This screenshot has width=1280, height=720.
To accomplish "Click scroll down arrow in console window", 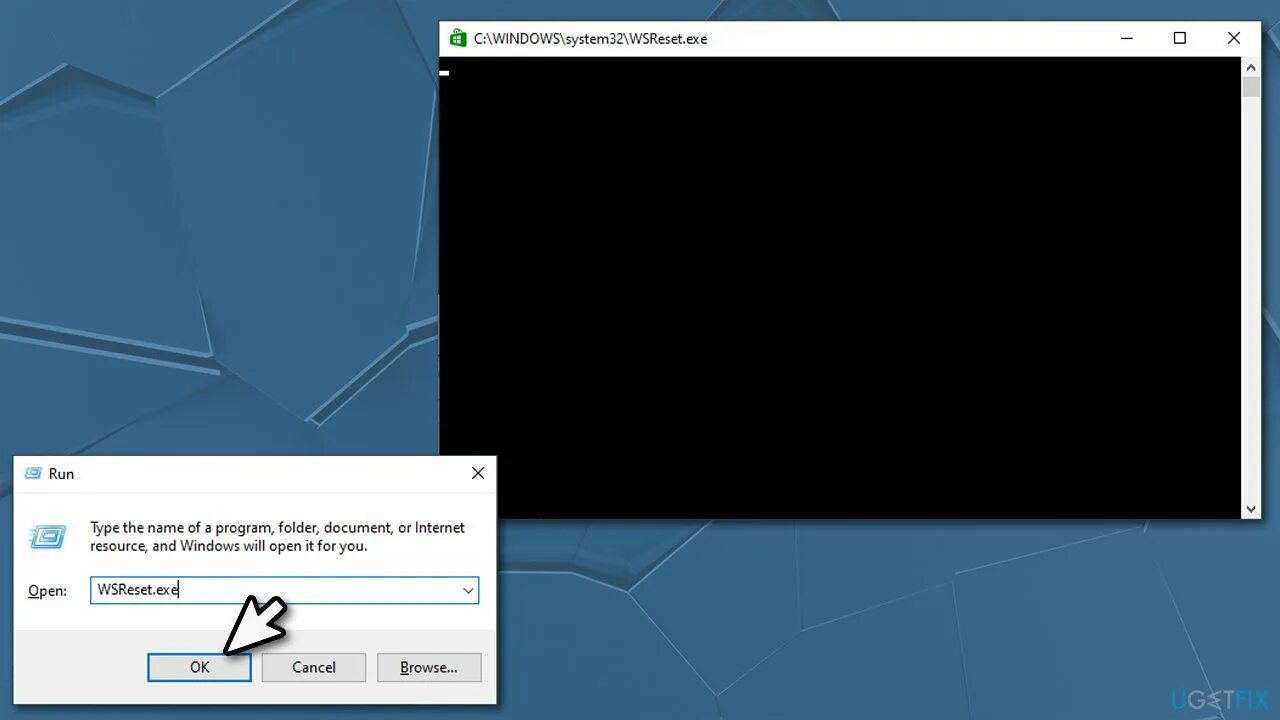I will pyautogui.click(x=1251, y=509).
